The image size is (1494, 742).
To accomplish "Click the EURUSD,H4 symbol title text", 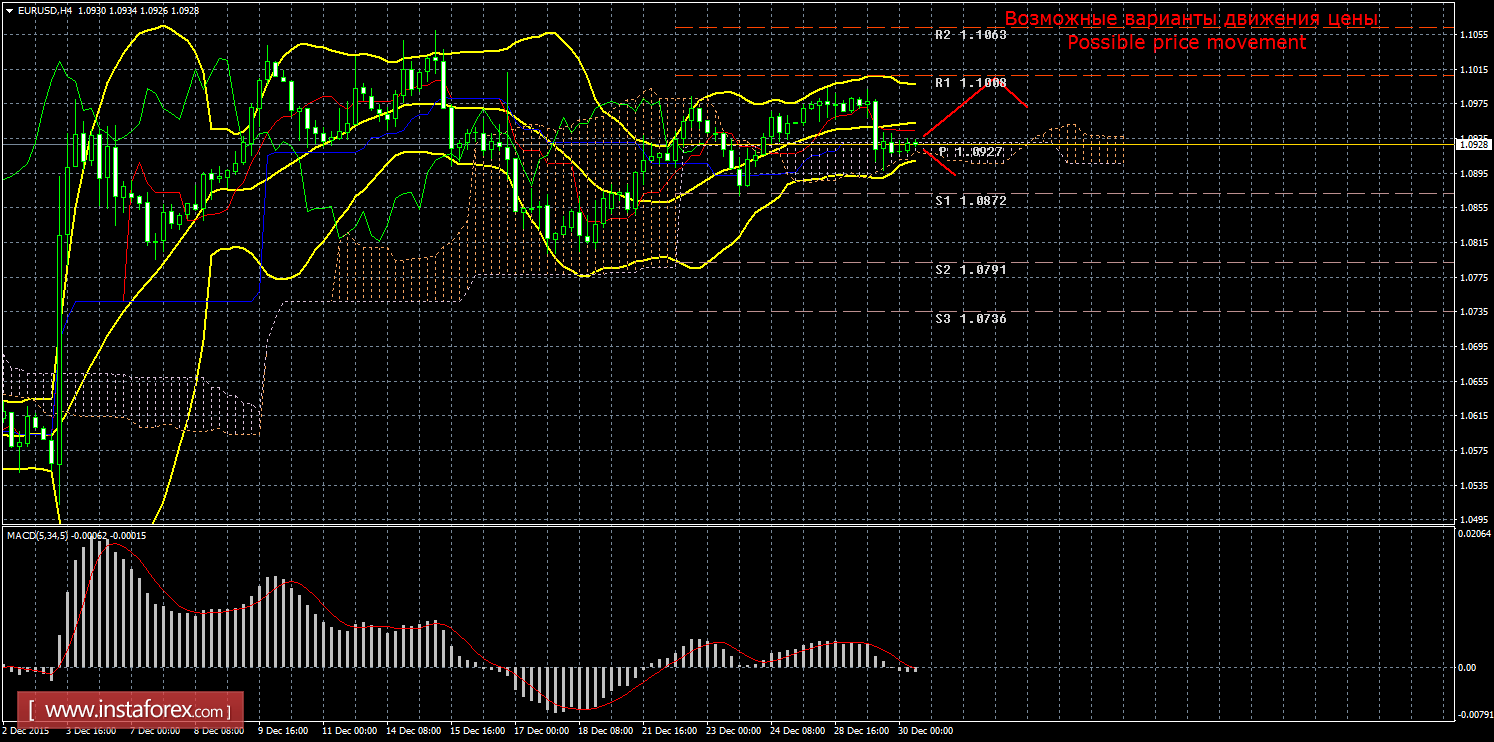I will tap(46, 9).
